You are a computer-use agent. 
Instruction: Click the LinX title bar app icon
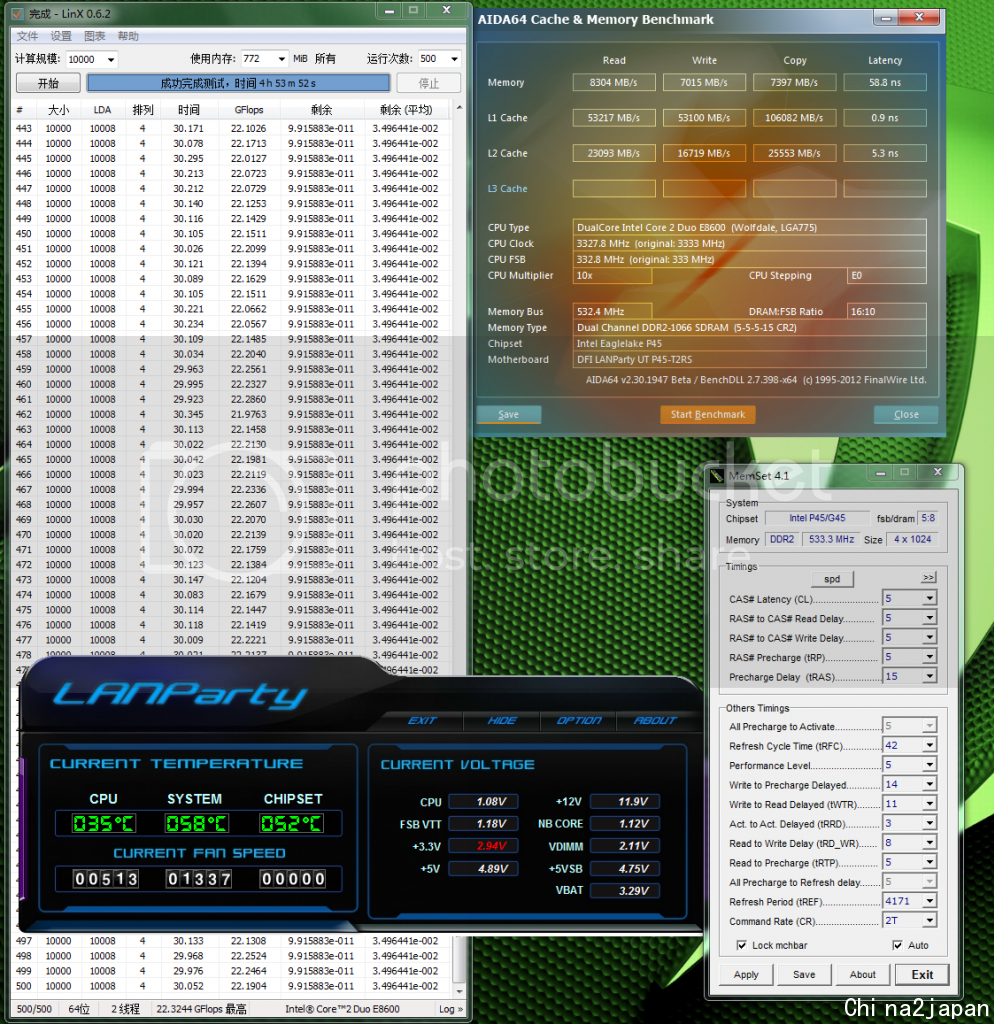[x=18, y=13]
